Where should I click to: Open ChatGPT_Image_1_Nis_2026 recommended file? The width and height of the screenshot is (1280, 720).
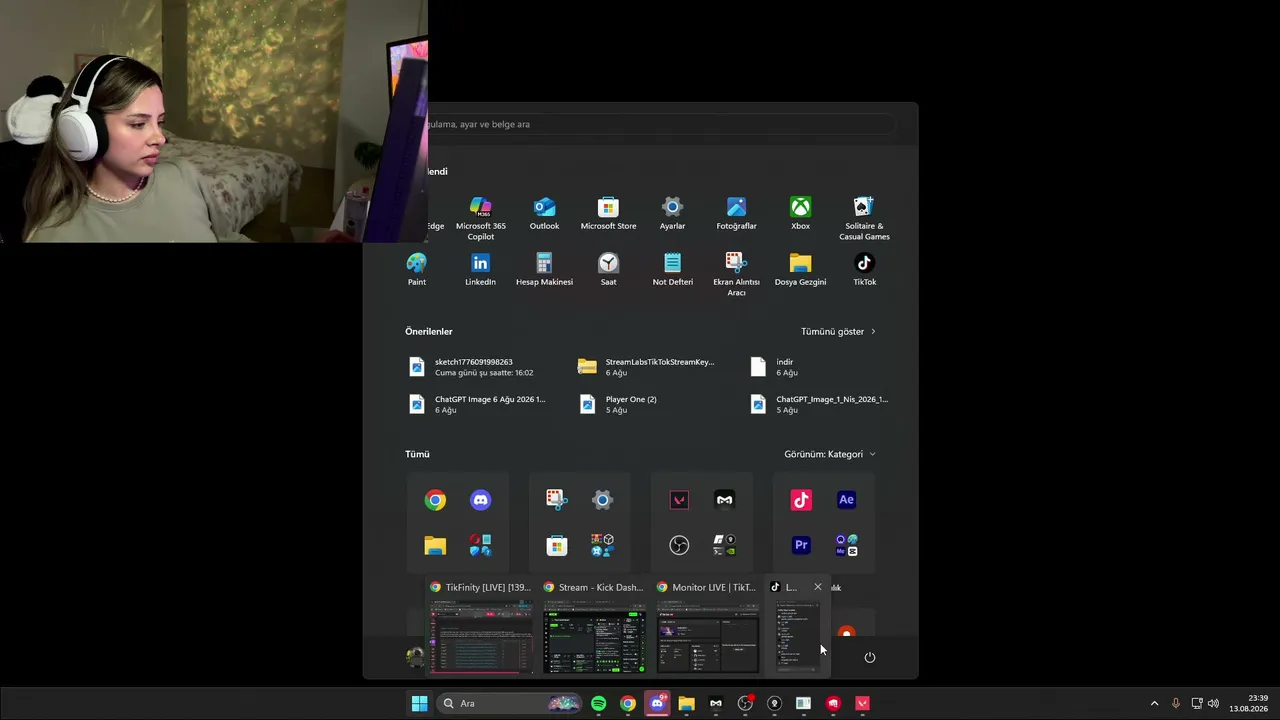pos(818,404)
